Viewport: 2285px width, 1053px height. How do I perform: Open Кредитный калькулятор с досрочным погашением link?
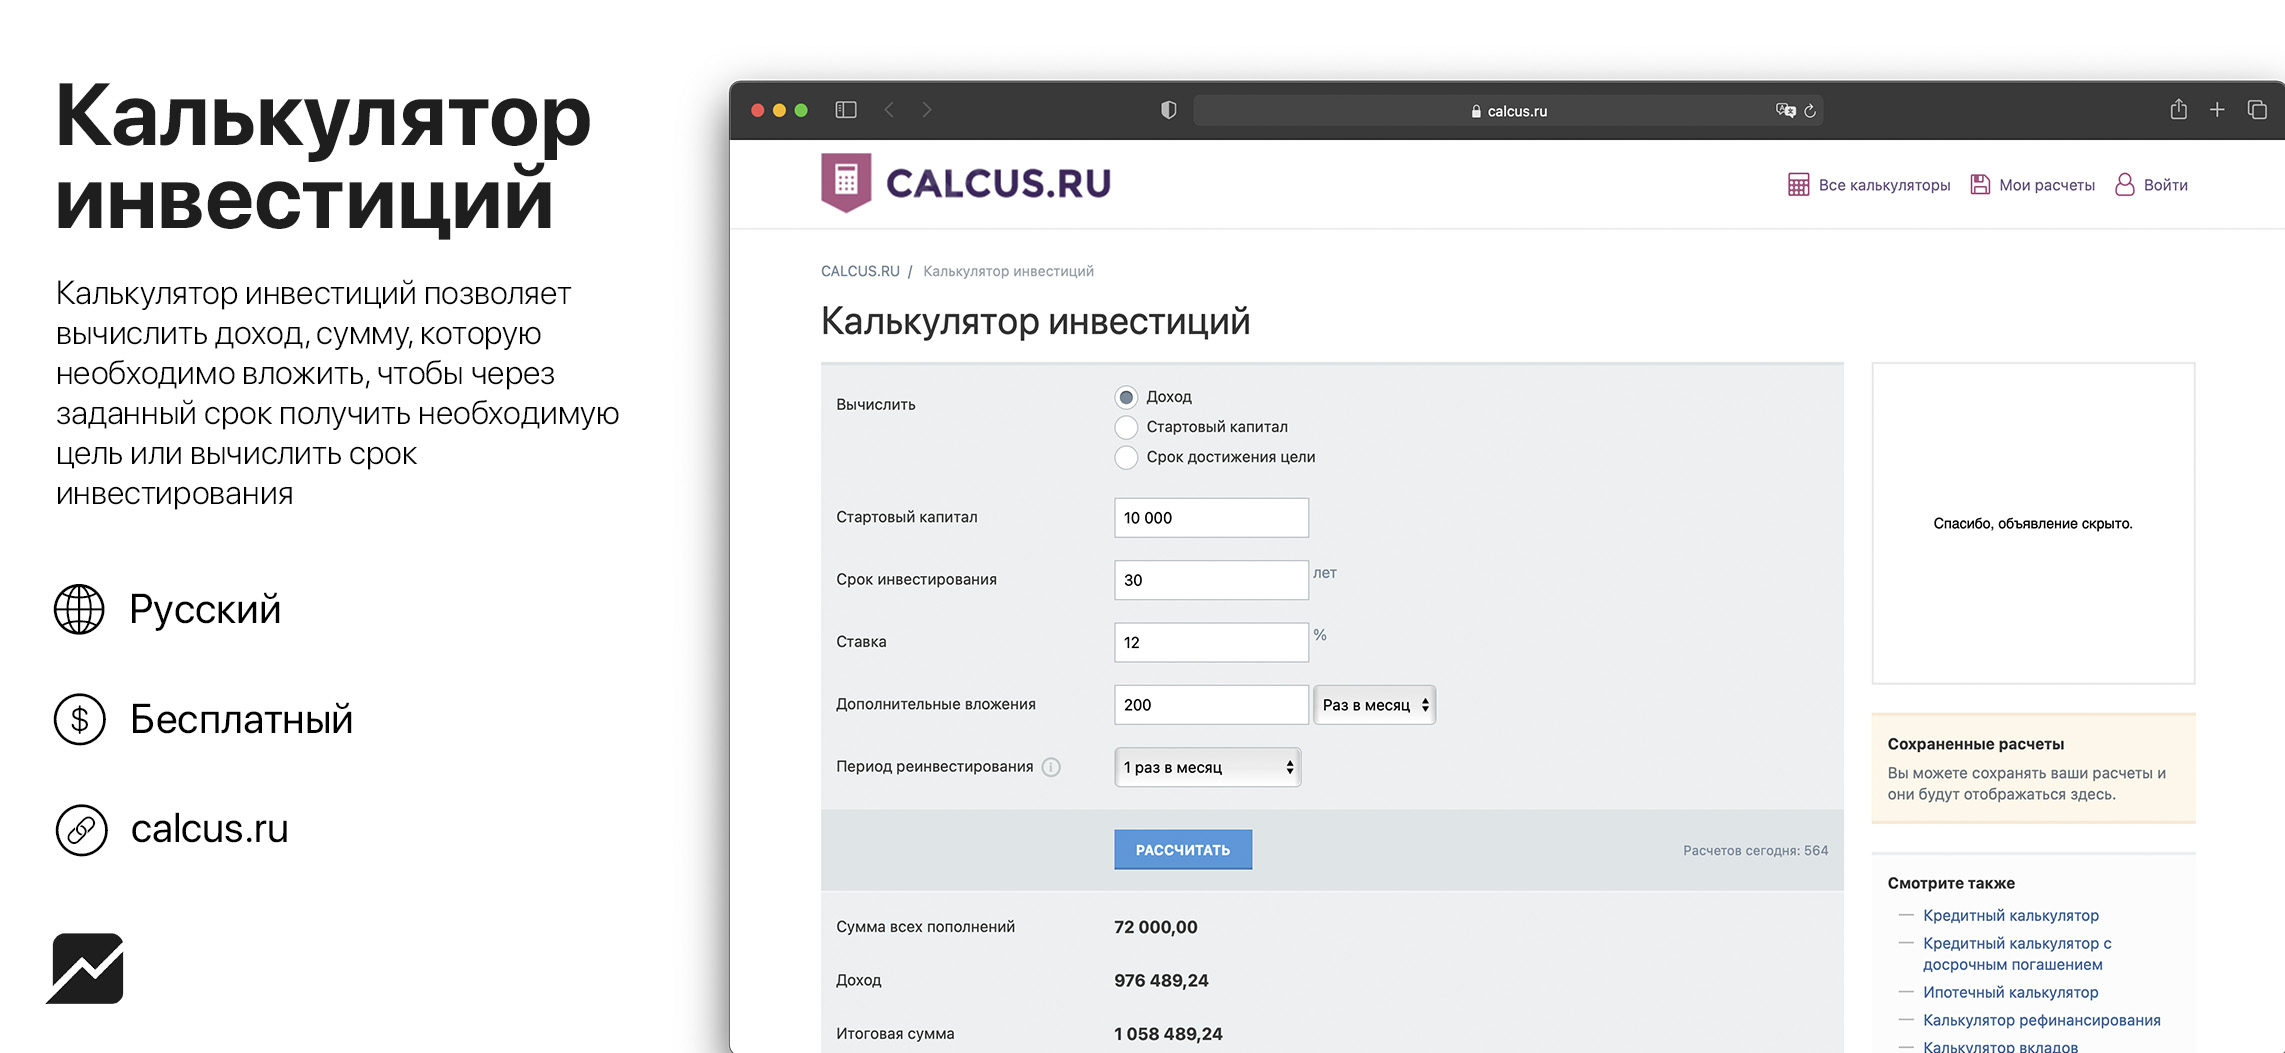[2017, 953]
